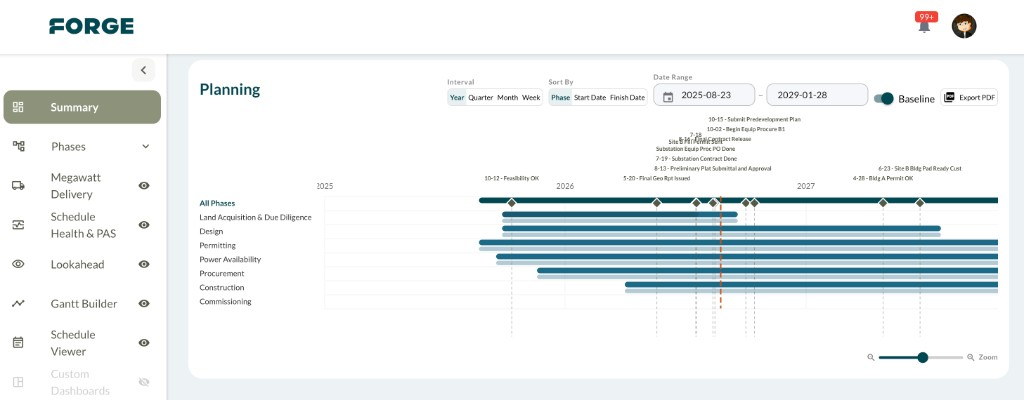This screenshot has width=1024, height=400.
Task: Open Gantt Builder in the sidebar
Action: [x=84, y=303]
